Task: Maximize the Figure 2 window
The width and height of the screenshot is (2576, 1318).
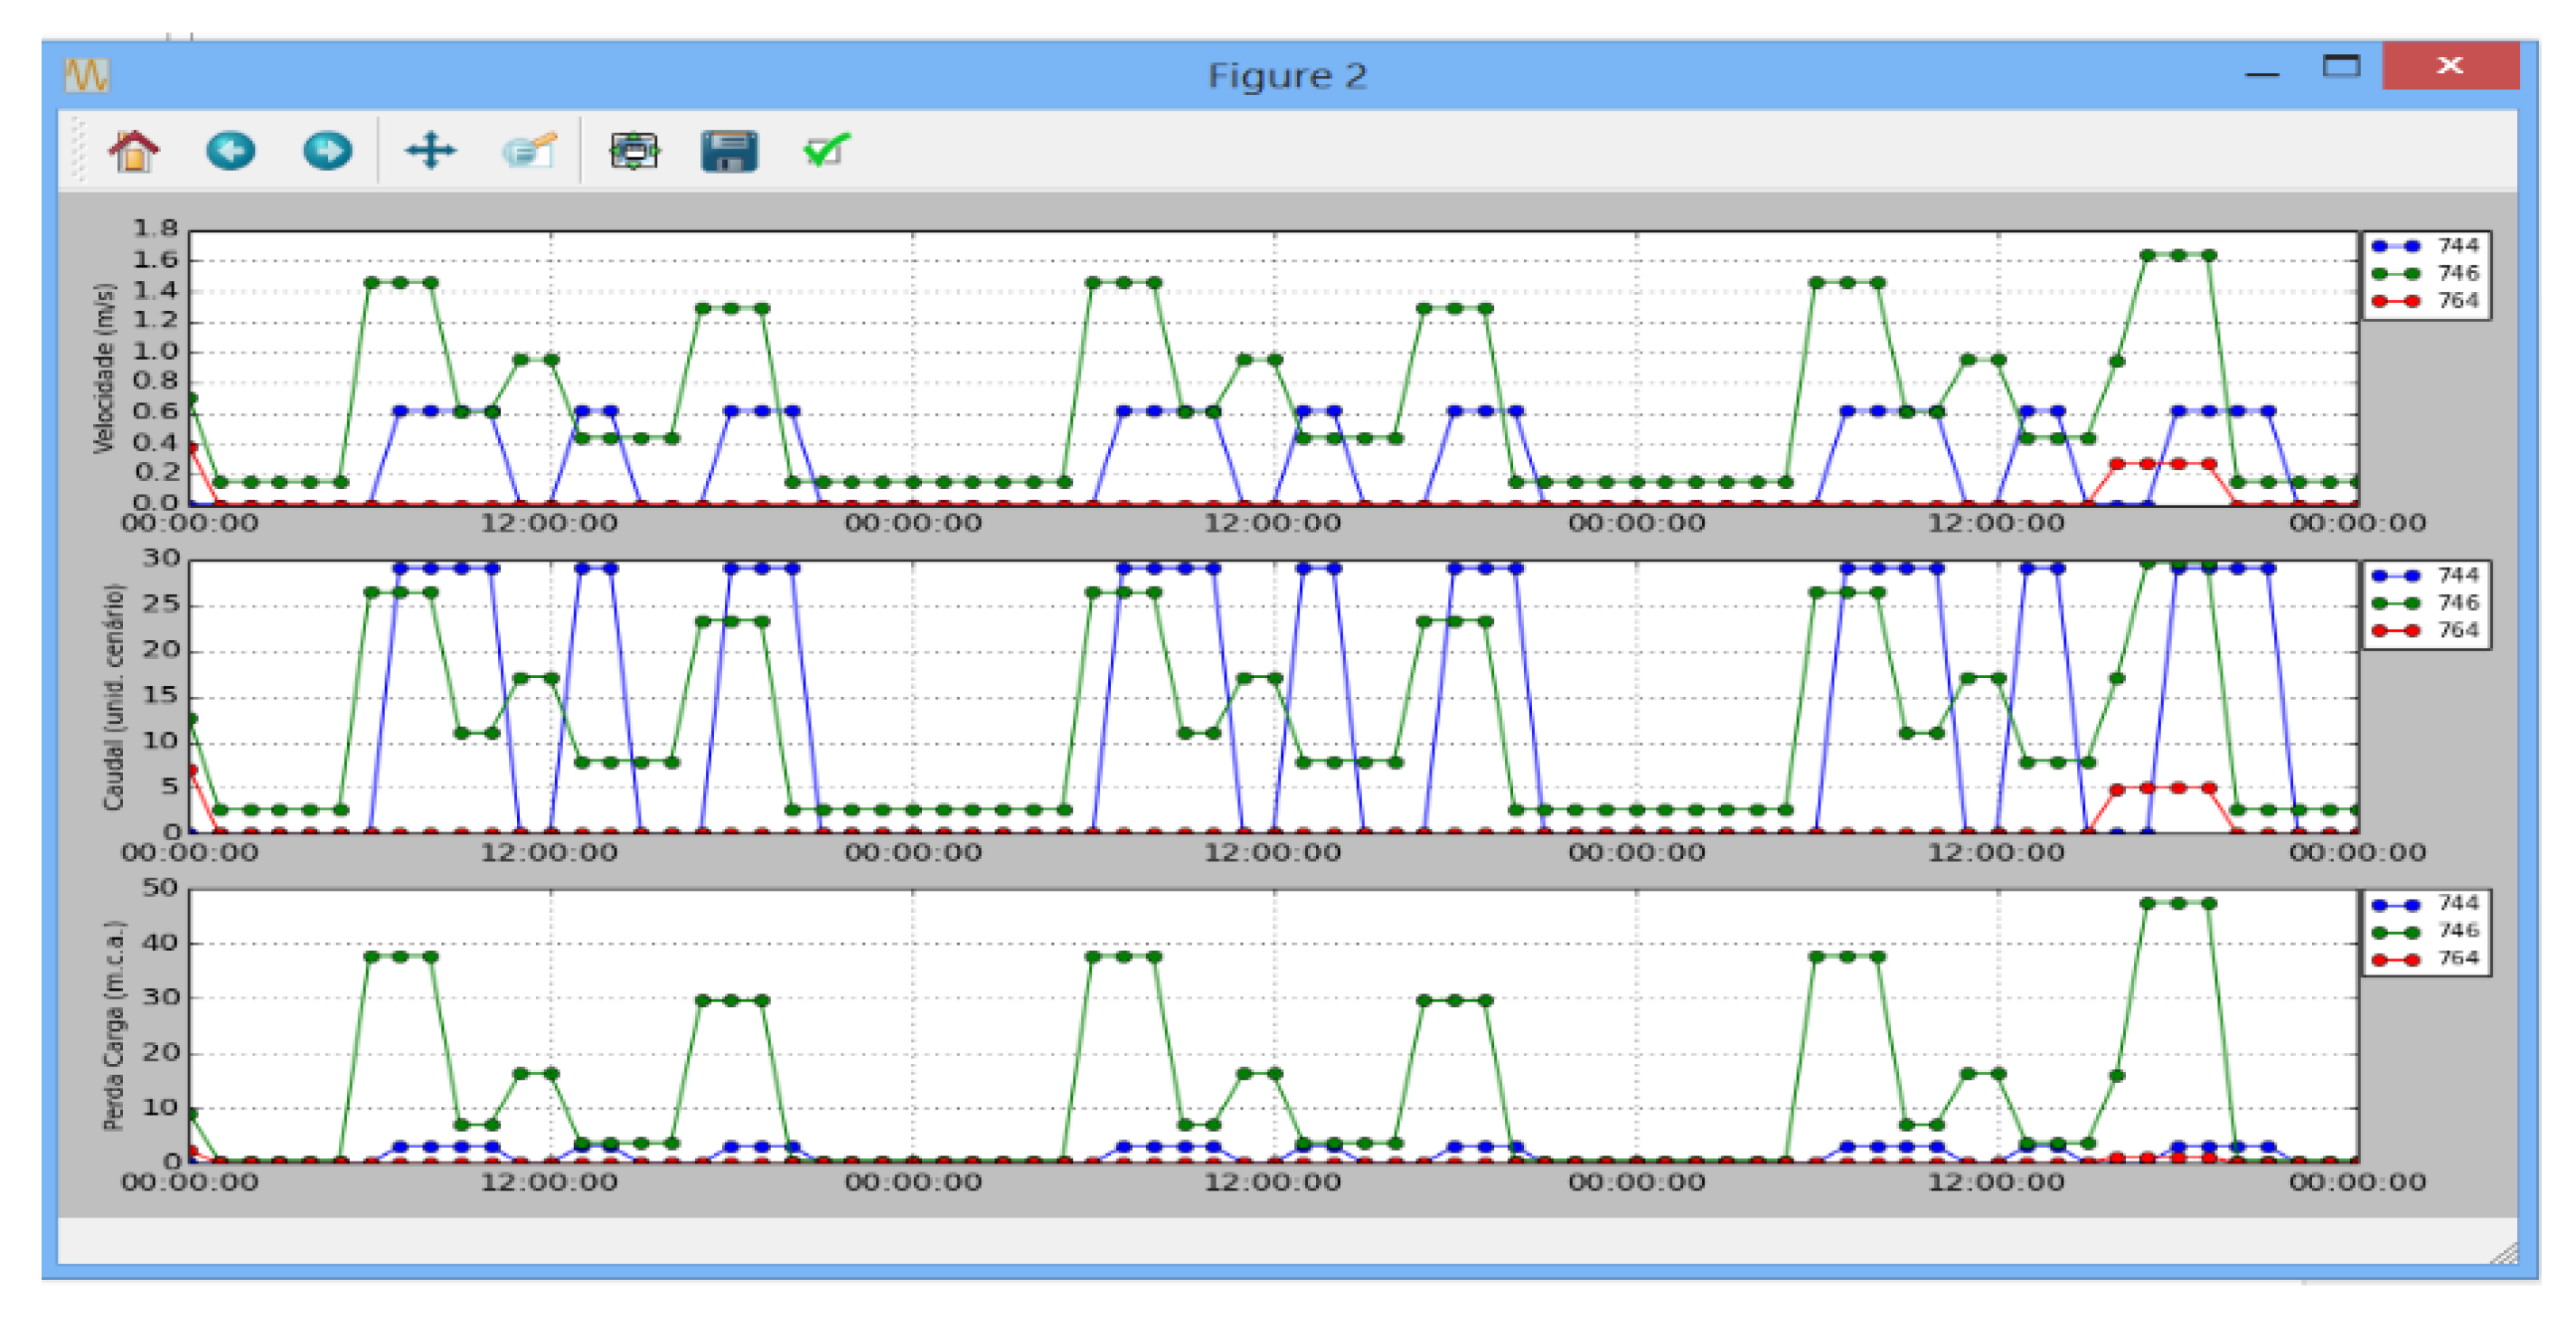Action: [x=2340, y=67]
